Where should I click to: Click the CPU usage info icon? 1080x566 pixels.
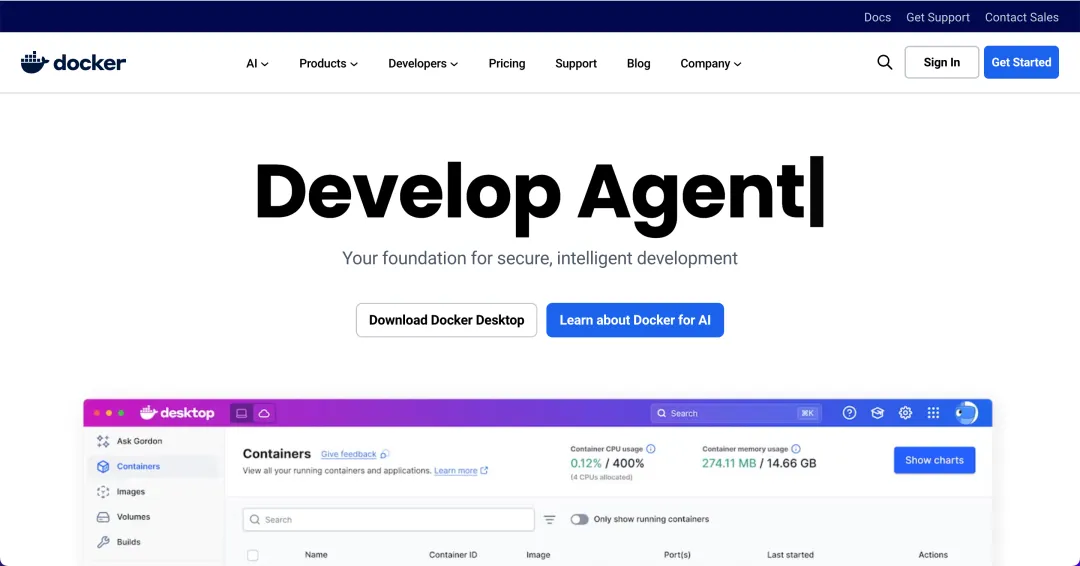[x=651, y=449]
